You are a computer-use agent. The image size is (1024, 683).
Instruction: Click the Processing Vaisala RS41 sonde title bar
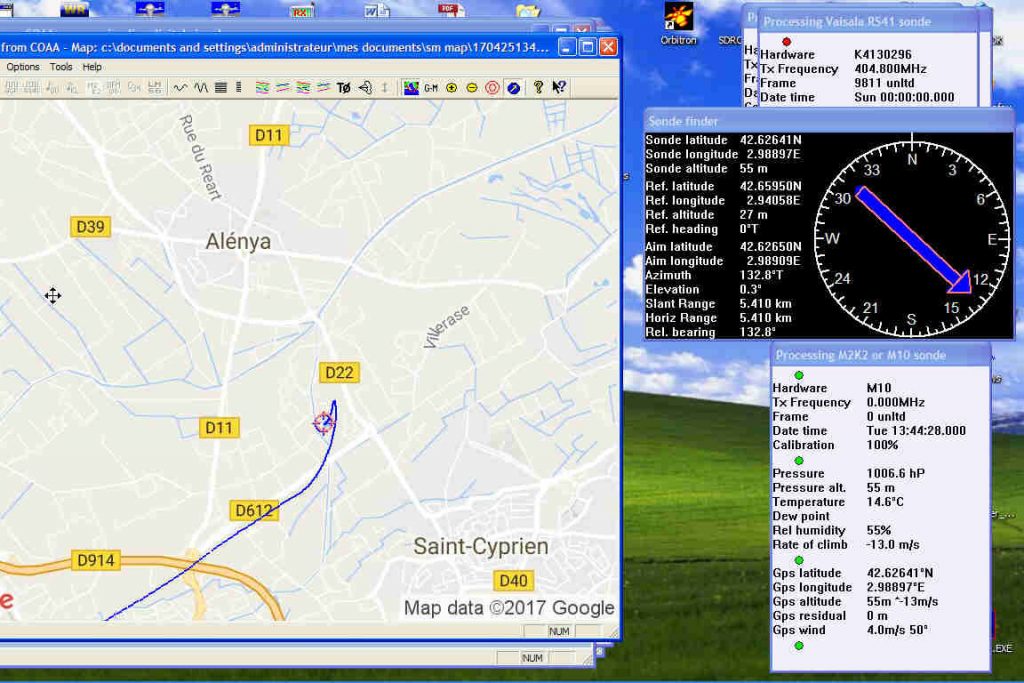tap(869, 22)
